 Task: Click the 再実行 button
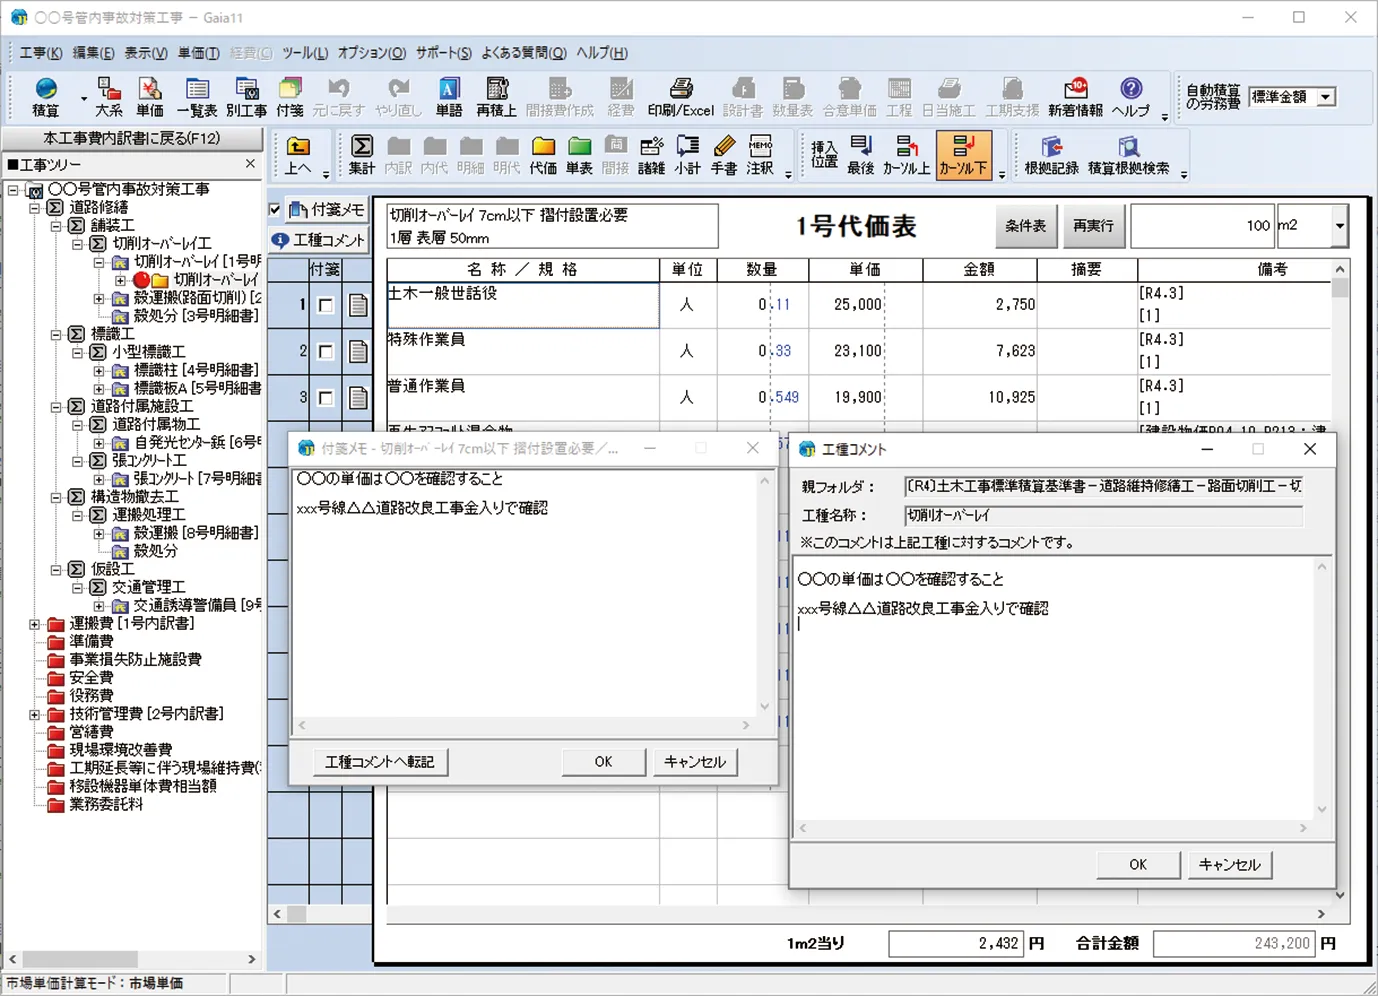[x=1093, y=226]
